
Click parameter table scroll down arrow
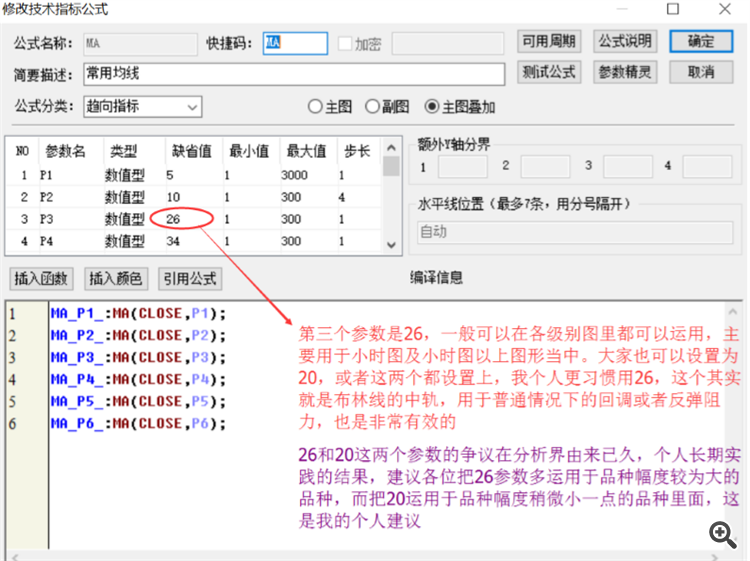tap(391, 245)
